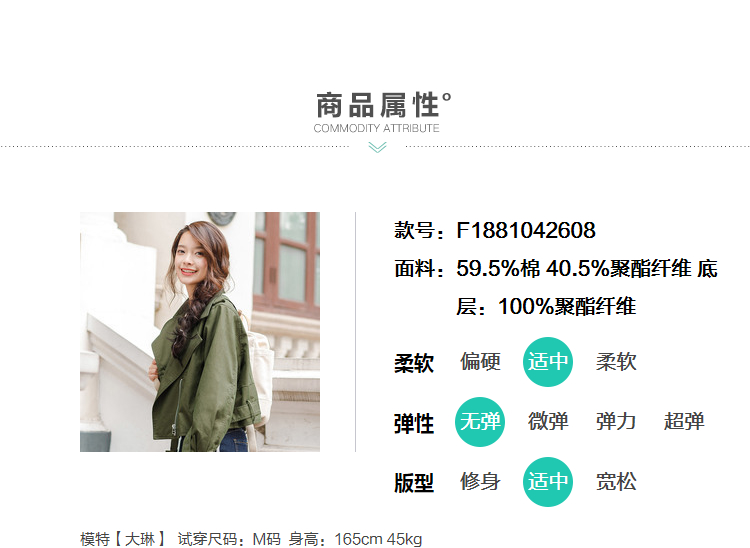Choose 超弹 elasticity option
750x548 pixels.
[684, 421]
